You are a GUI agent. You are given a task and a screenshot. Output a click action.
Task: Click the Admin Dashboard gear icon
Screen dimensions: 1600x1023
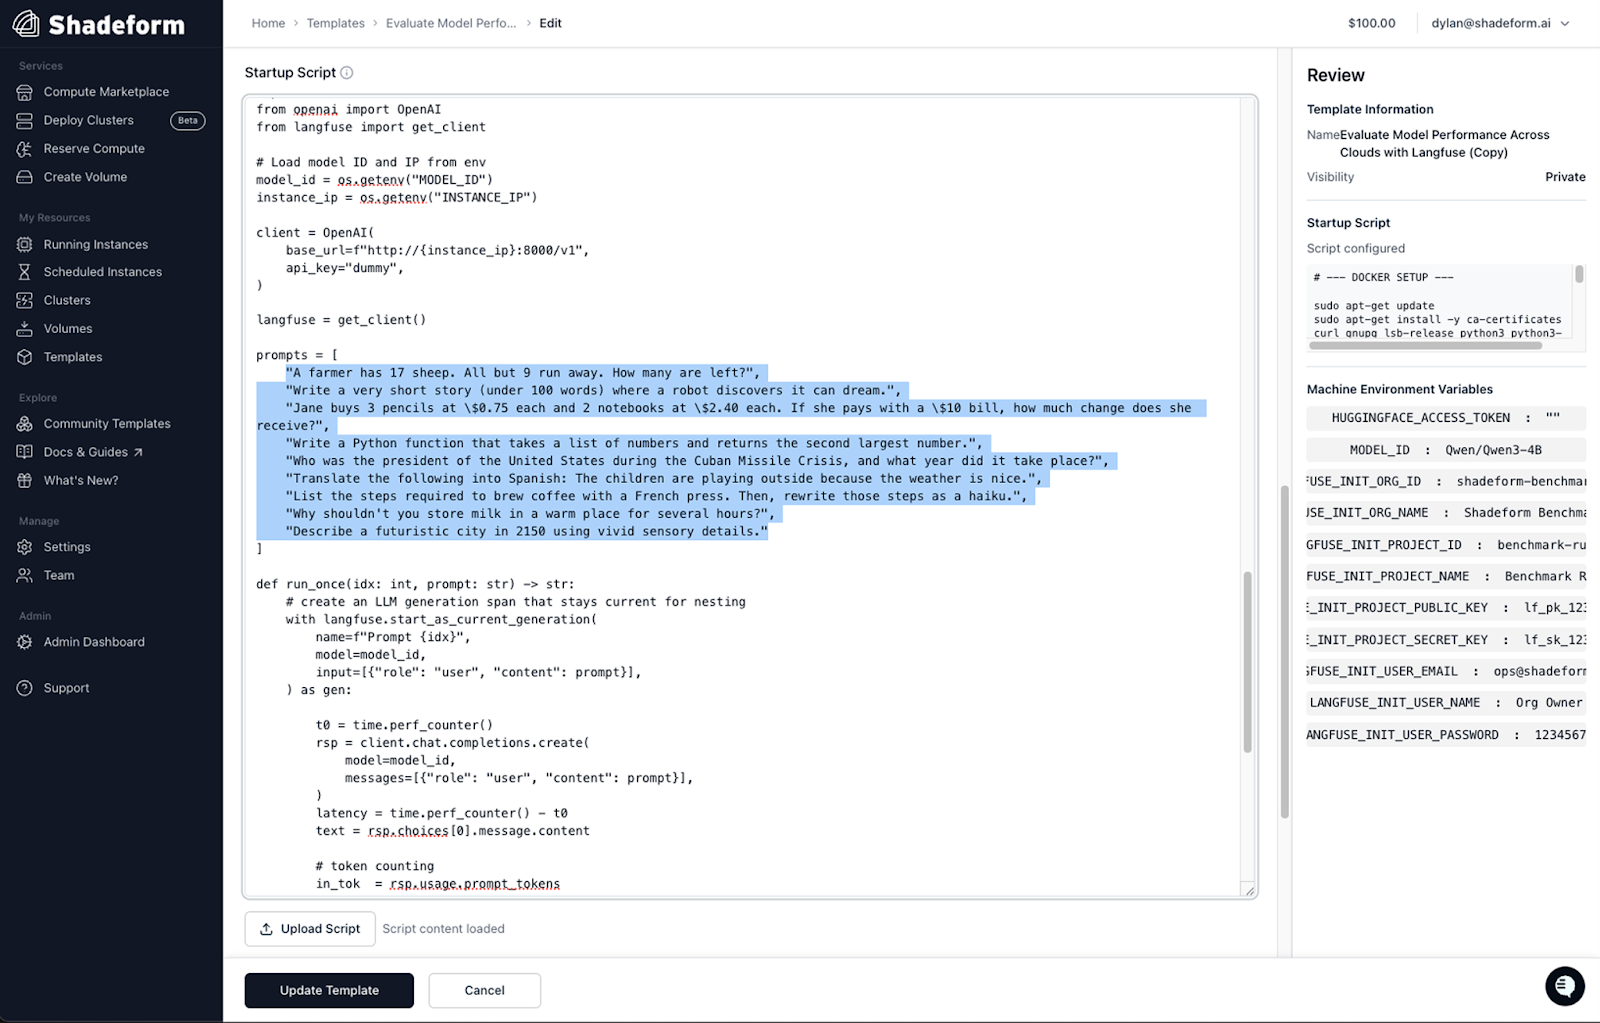click(25, 642)
